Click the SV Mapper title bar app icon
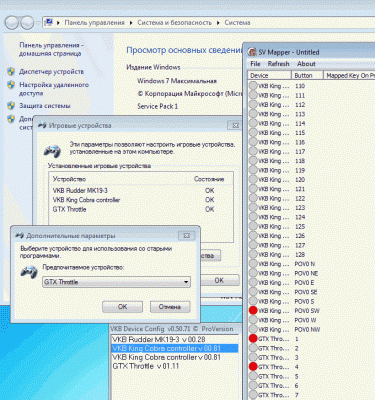The width and height of the screenshot is (375, 400). 252,52
